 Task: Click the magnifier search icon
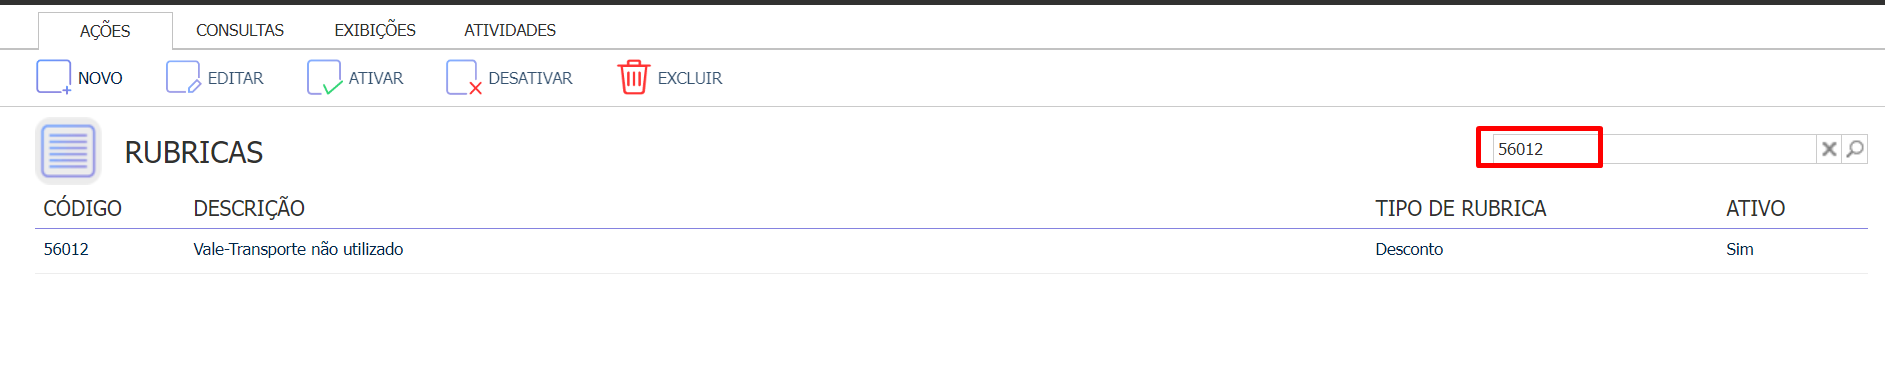pos(1855,149)
